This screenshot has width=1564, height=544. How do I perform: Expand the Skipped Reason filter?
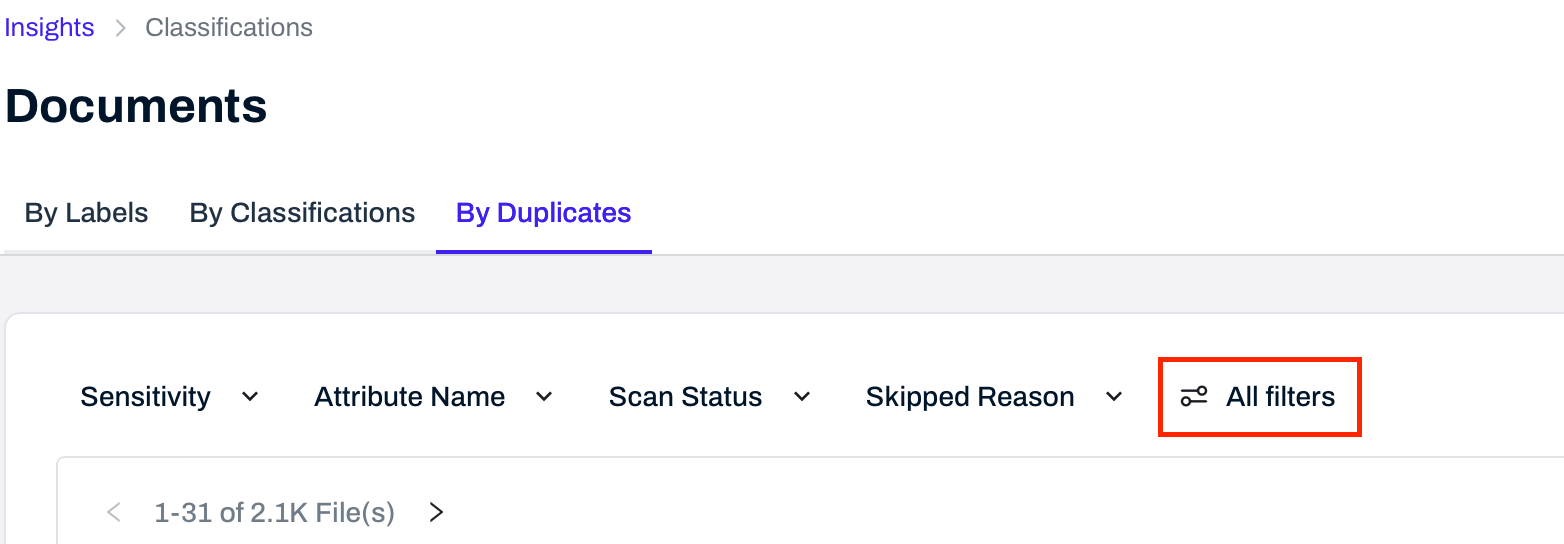click(x=970, y=397)
